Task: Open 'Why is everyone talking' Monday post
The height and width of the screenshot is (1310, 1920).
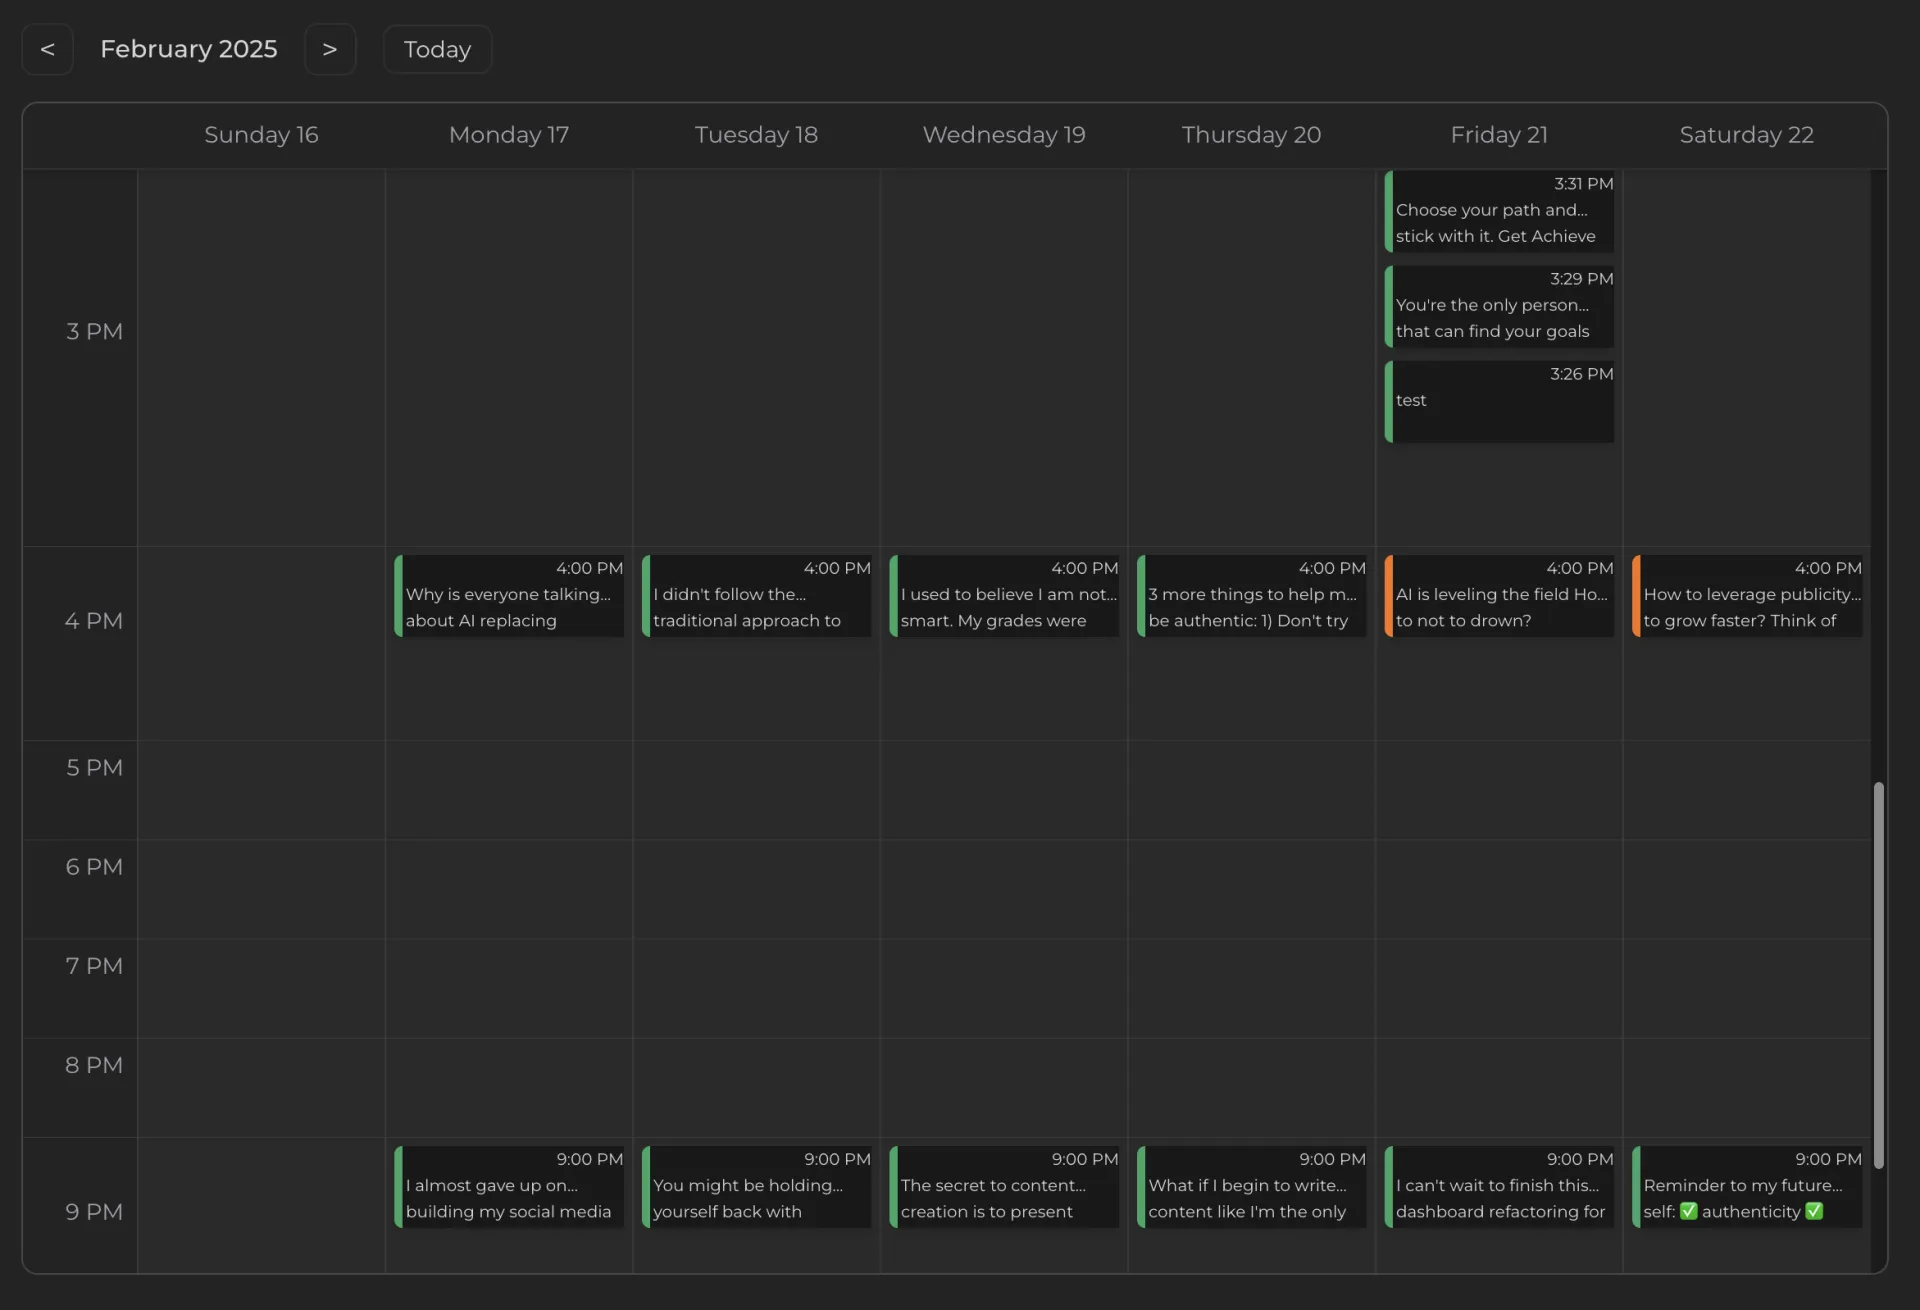Action: (509, 596)
